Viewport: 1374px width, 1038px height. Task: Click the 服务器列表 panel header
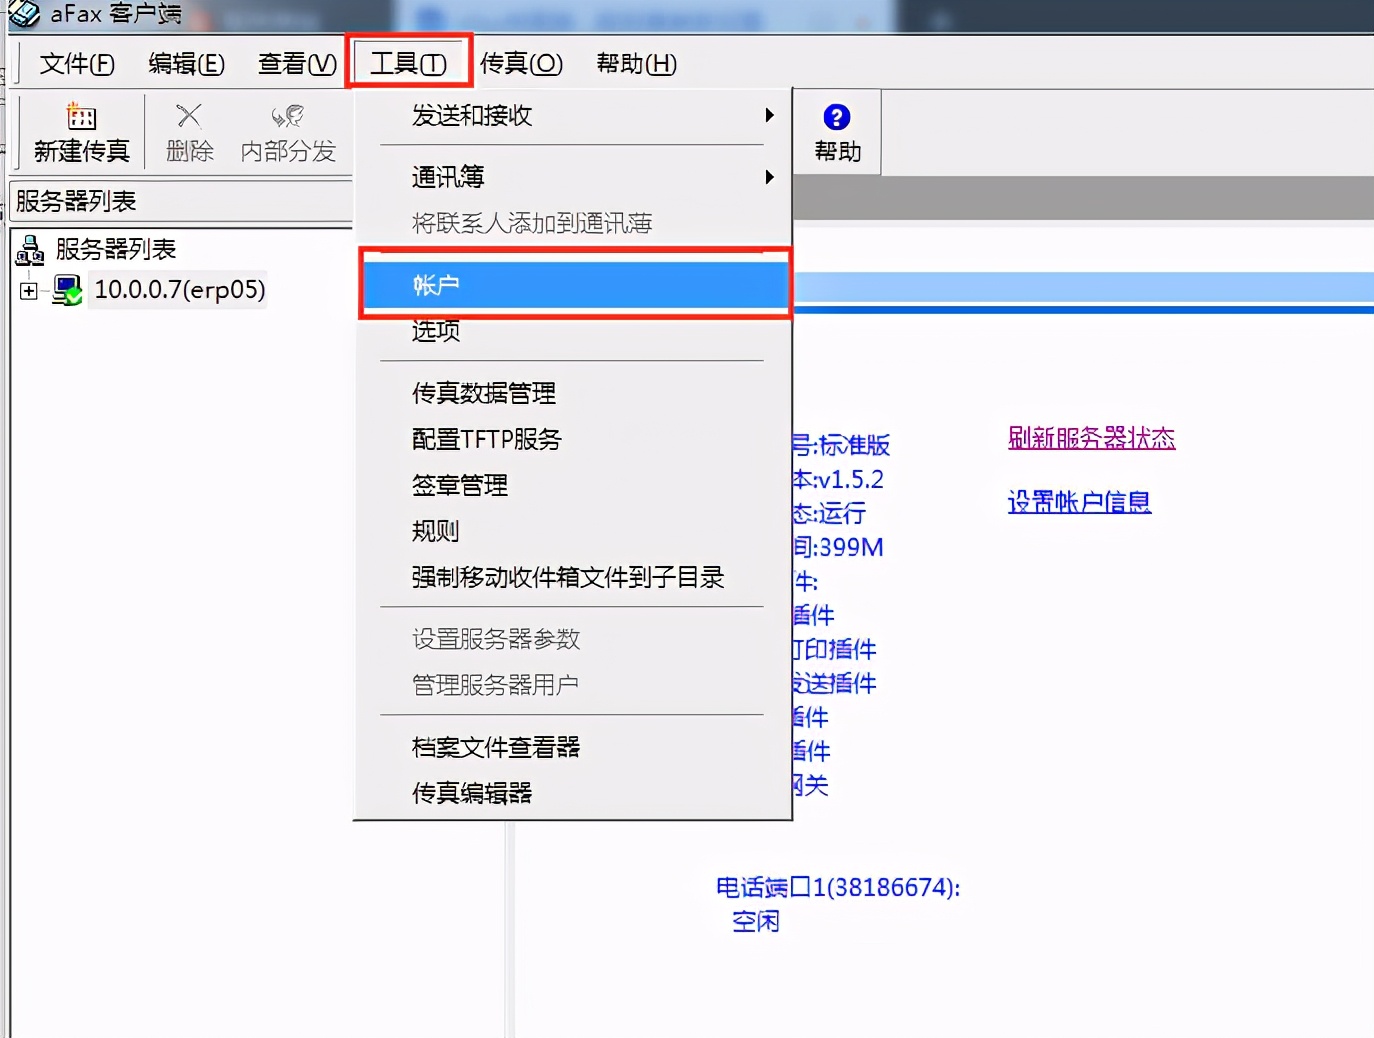(x=181, y=201)
